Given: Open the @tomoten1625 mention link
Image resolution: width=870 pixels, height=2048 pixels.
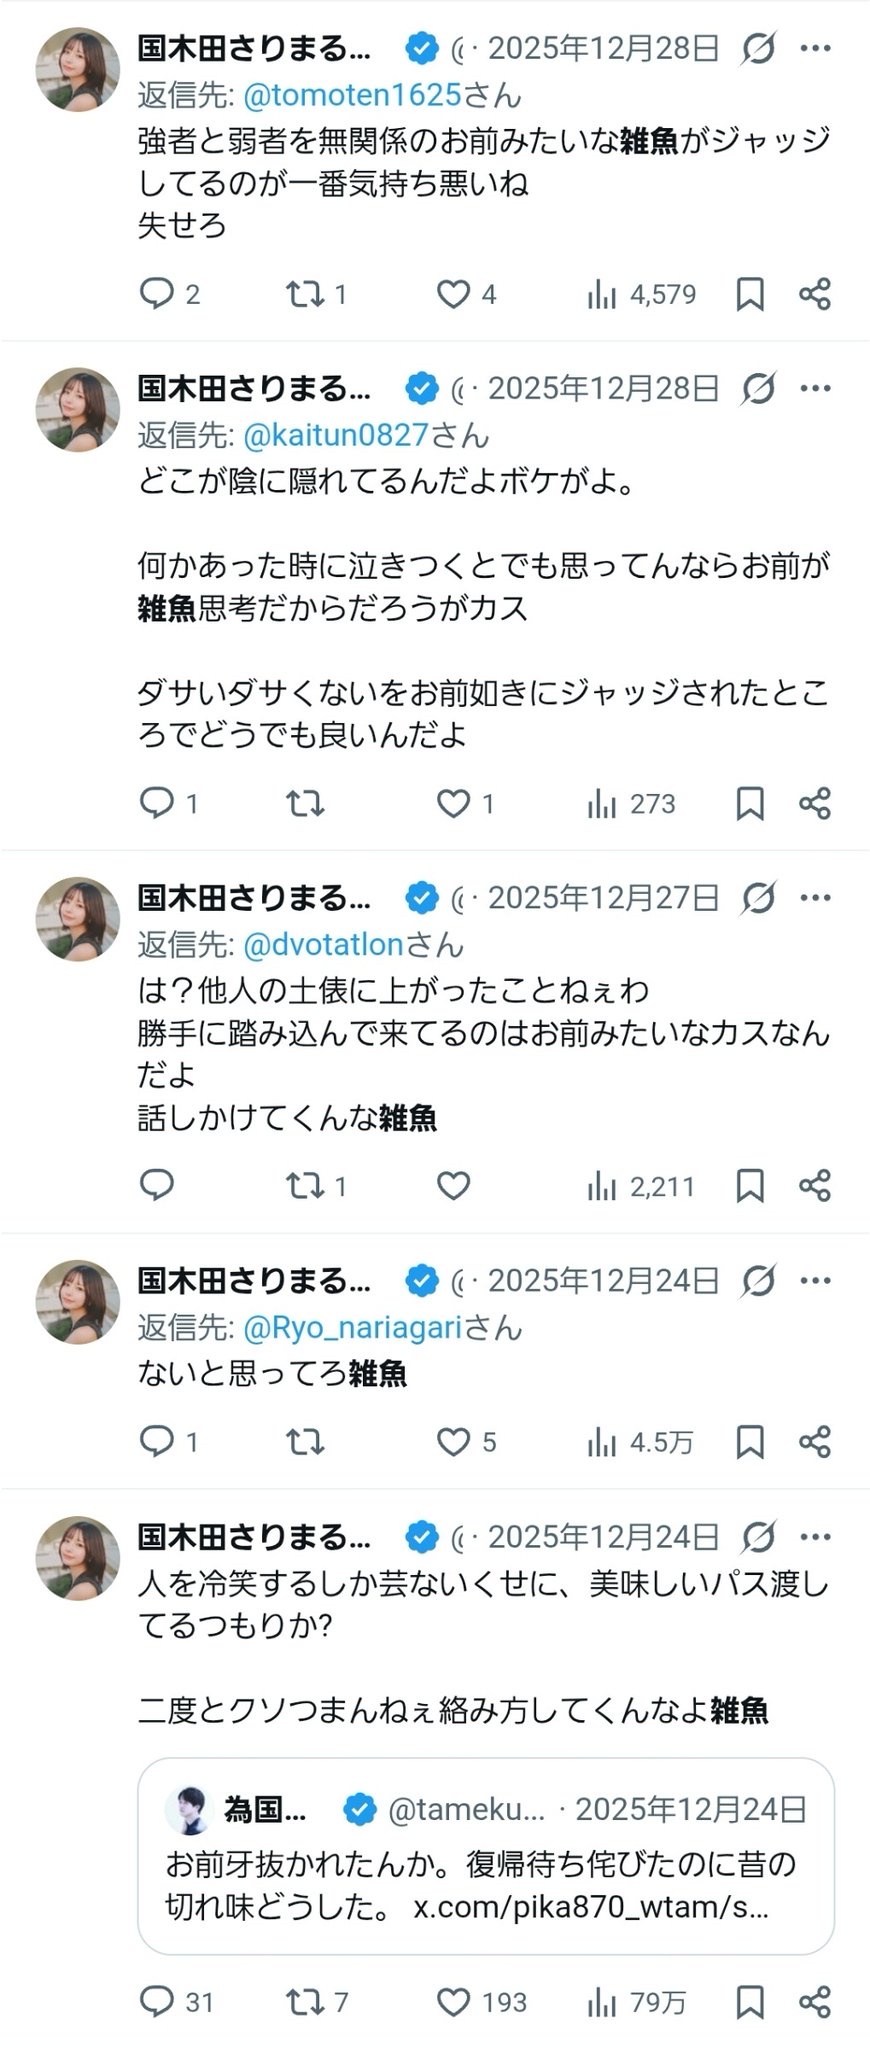Looking at the screenshot, I should [x=352, y=95].
